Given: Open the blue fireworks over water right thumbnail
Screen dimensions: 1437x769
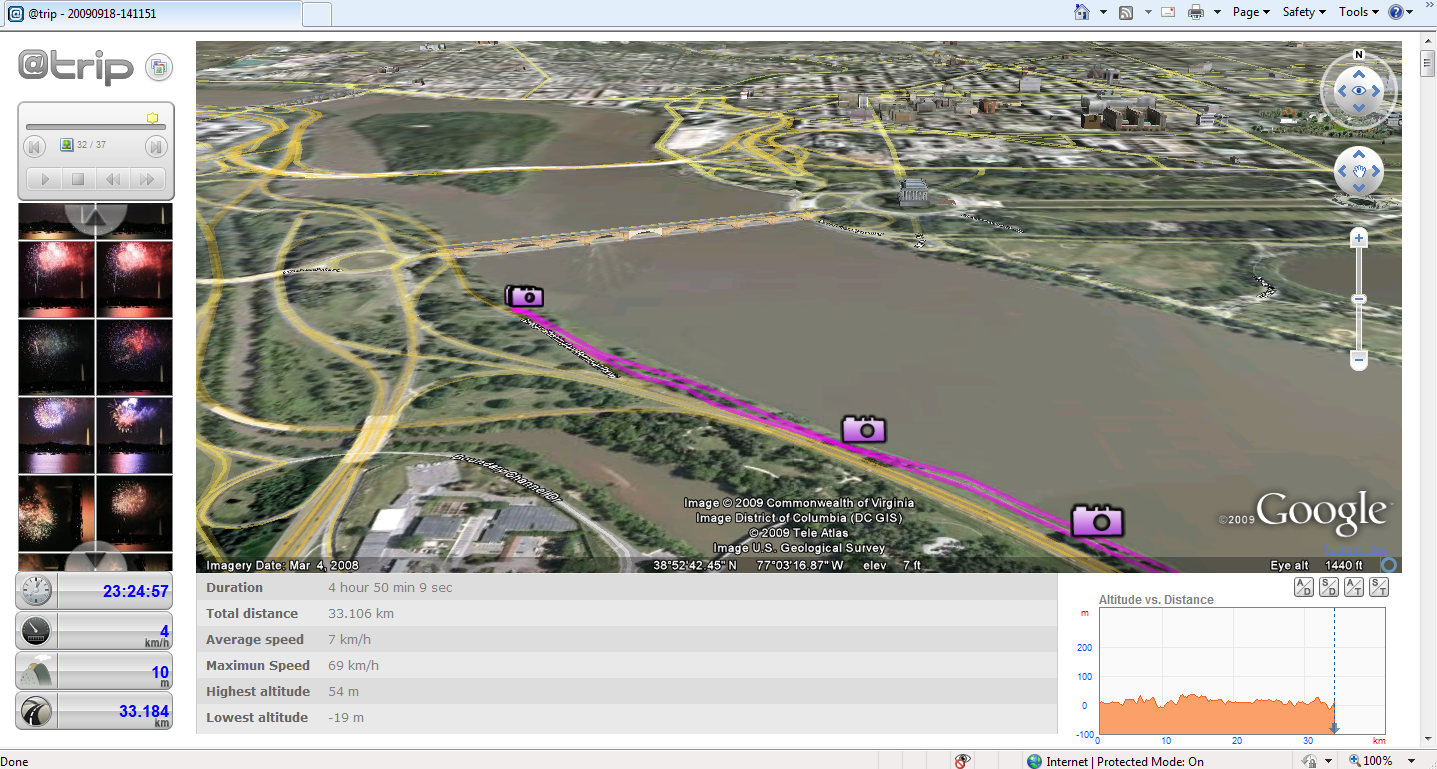Looking at the screenshot, I should coord(134,435).
